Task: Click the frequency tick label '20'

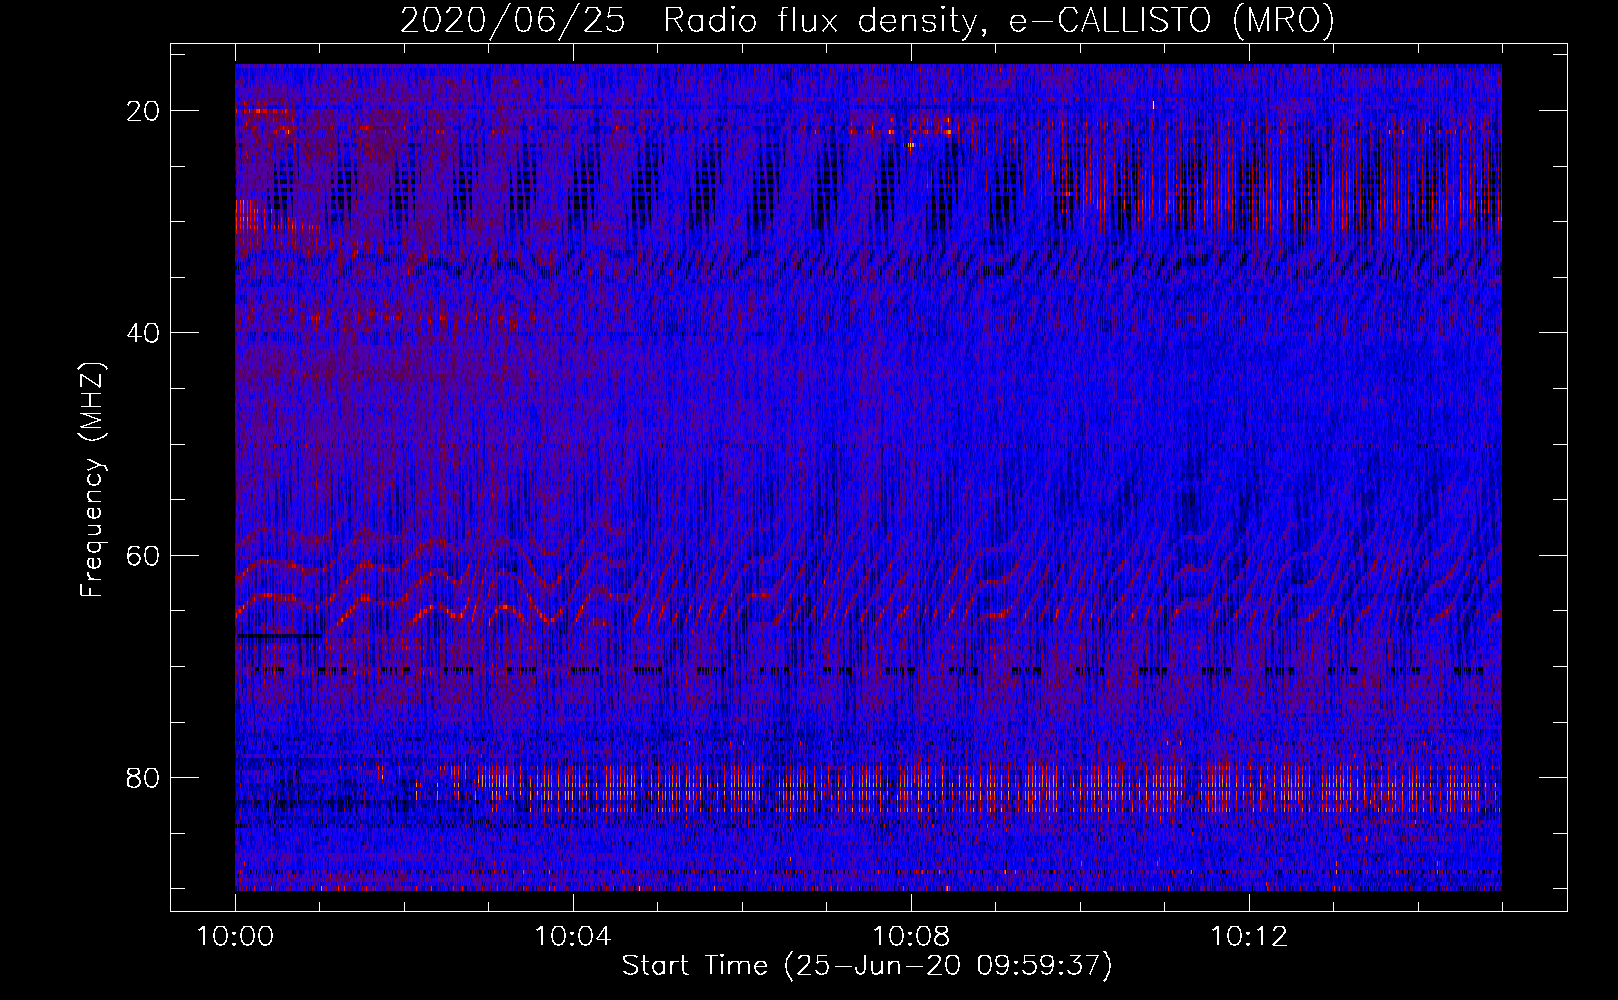Action: click(x=144, y=111)
